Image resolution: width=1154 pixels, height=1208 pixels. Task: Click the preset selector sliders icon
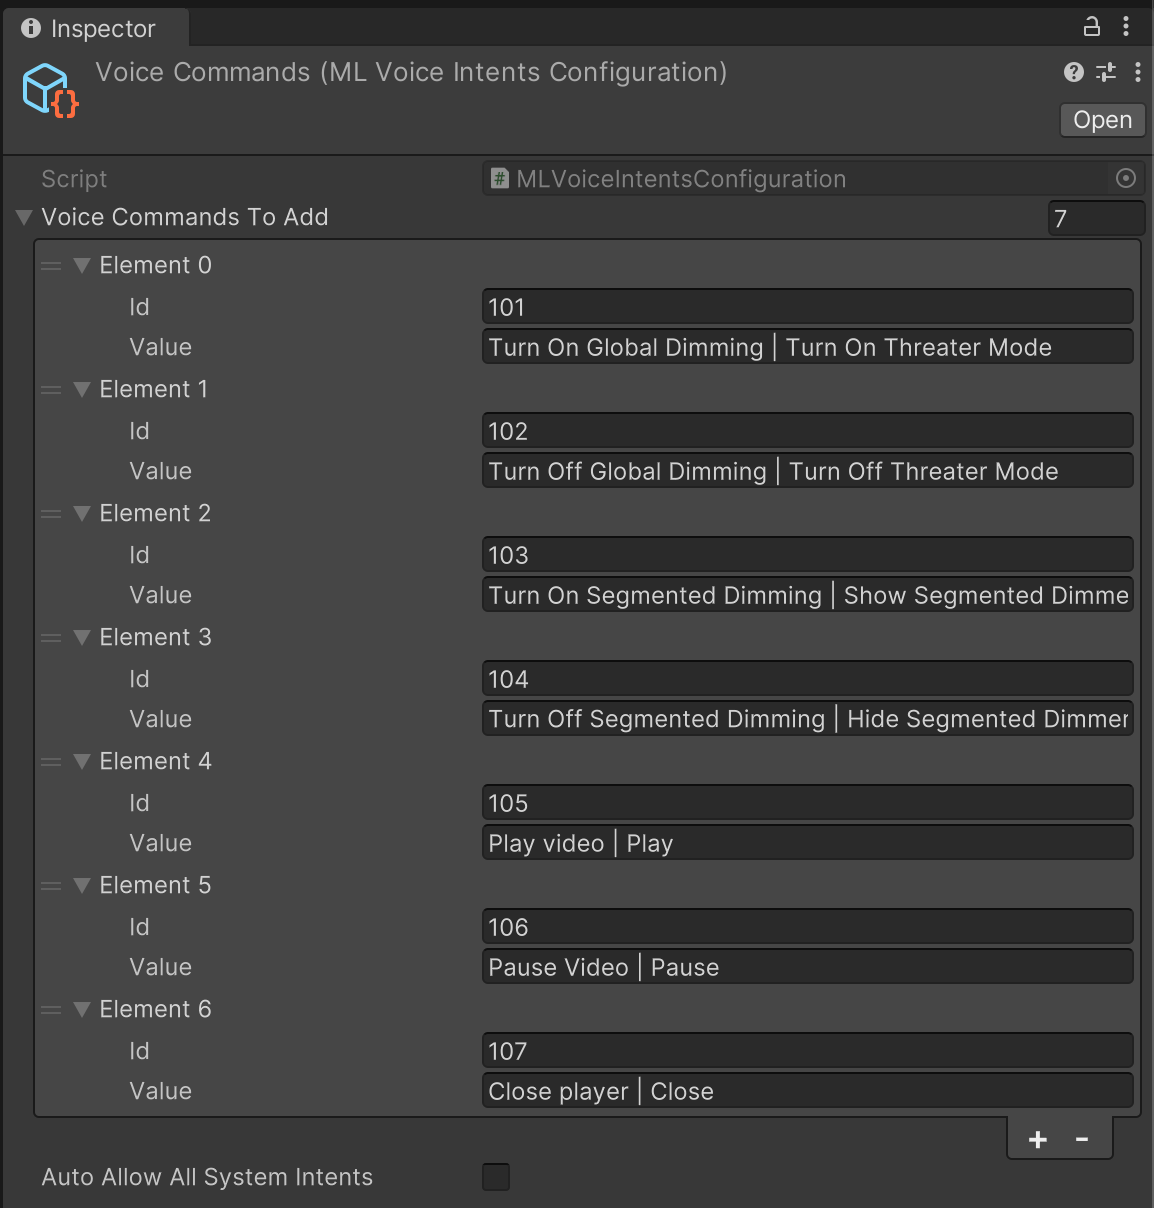pos(1106,72)
